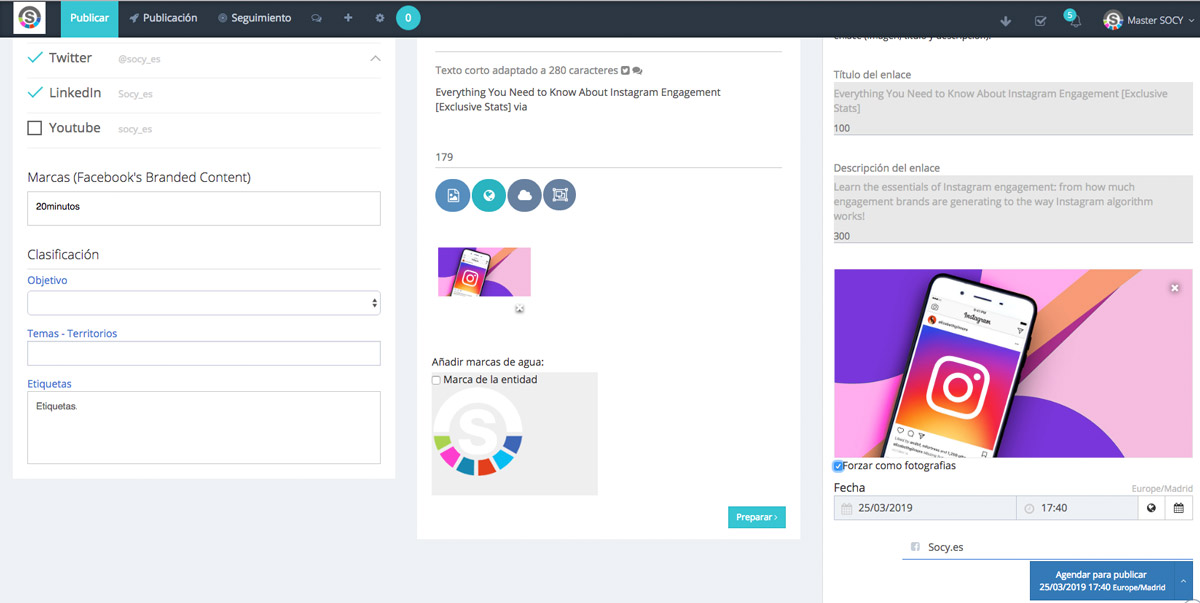Click the teal globe link round button

[489, 195]
